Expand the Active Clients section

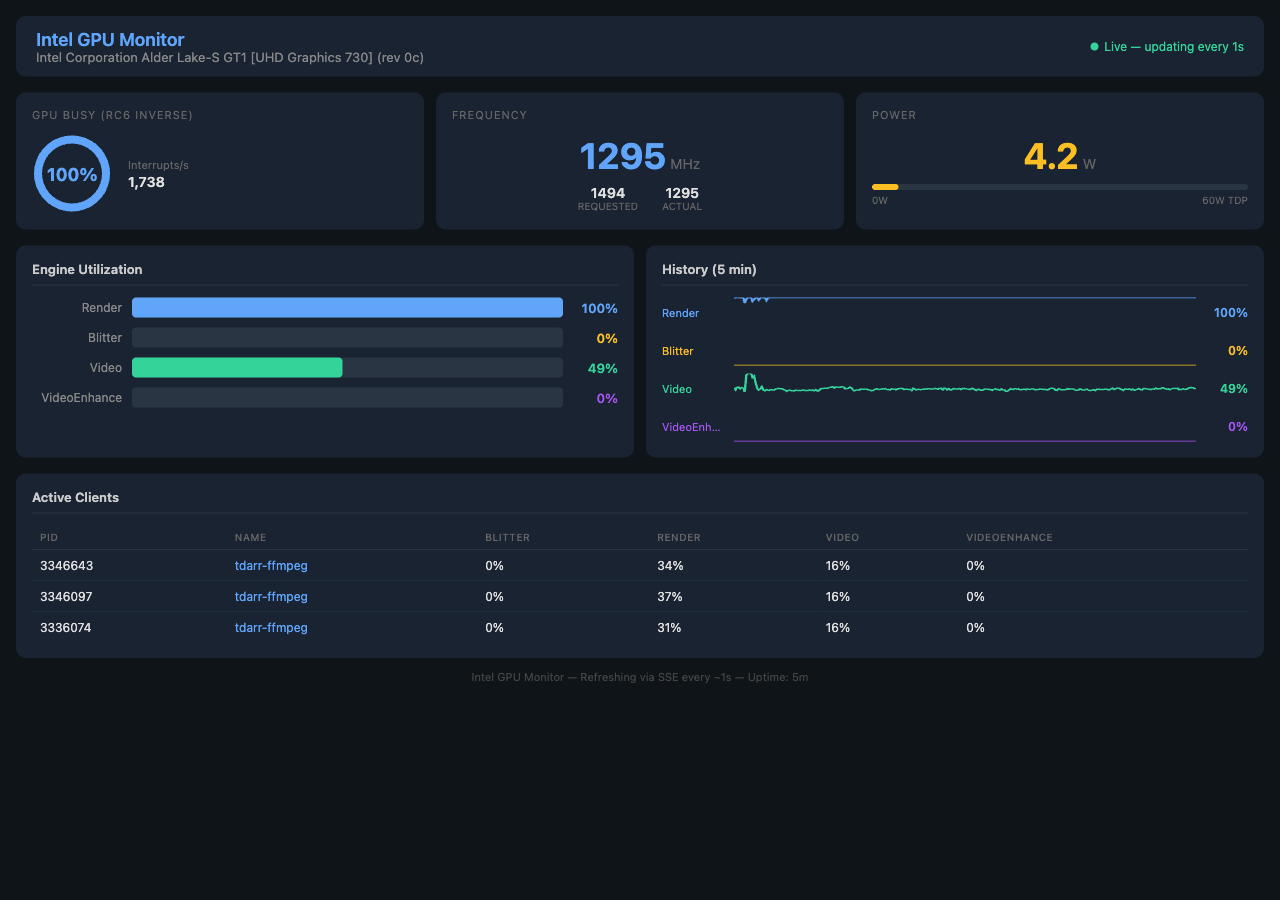(x=75, y=497)
